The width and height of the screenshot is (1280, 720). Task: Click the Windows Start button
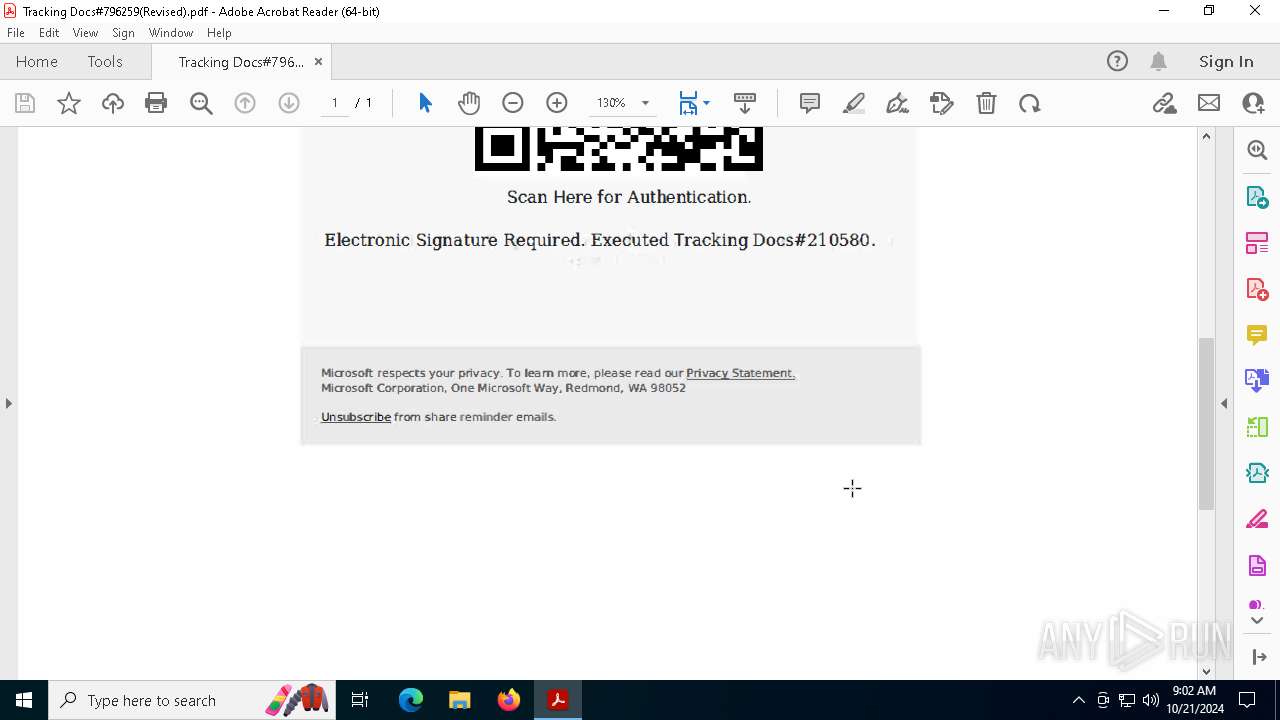coord(24,700)
